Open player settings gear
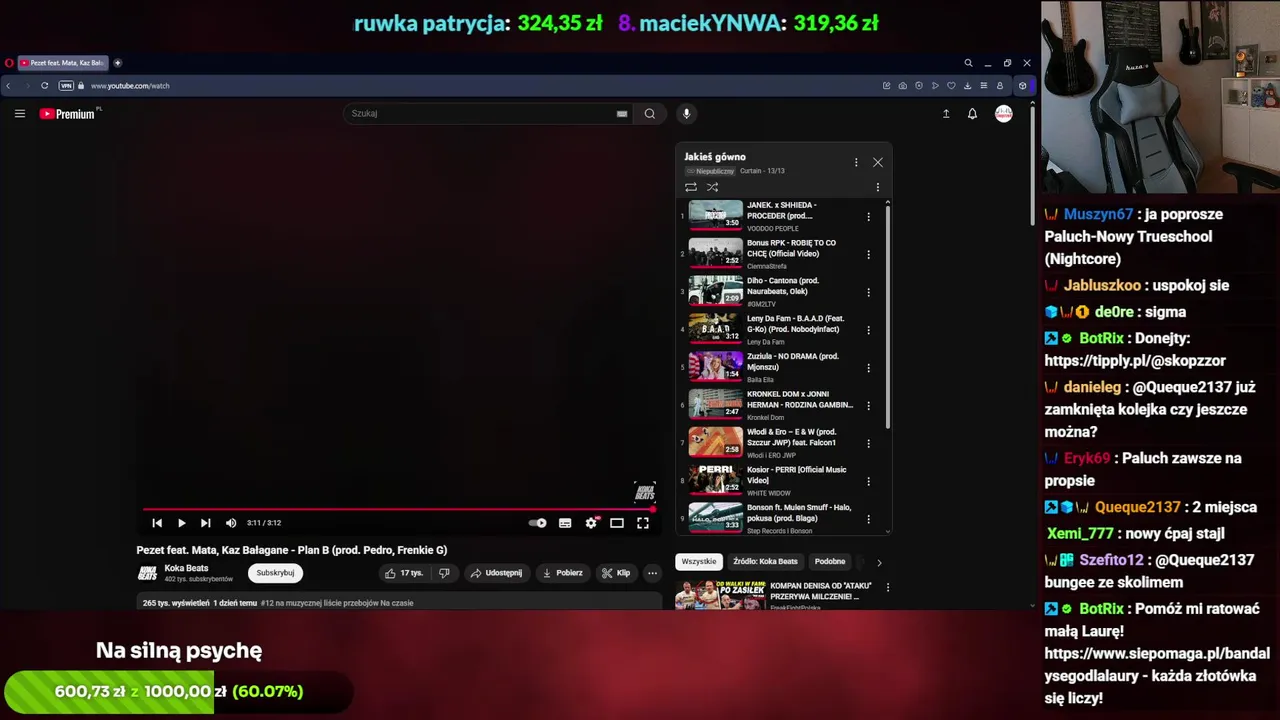This screenshot has width=1280, height=720. 591,523
